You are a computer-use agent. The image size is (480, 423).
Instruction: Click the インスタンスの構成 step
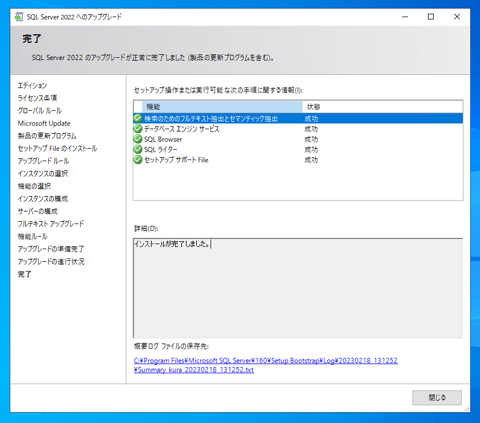[x=43, y=199]
